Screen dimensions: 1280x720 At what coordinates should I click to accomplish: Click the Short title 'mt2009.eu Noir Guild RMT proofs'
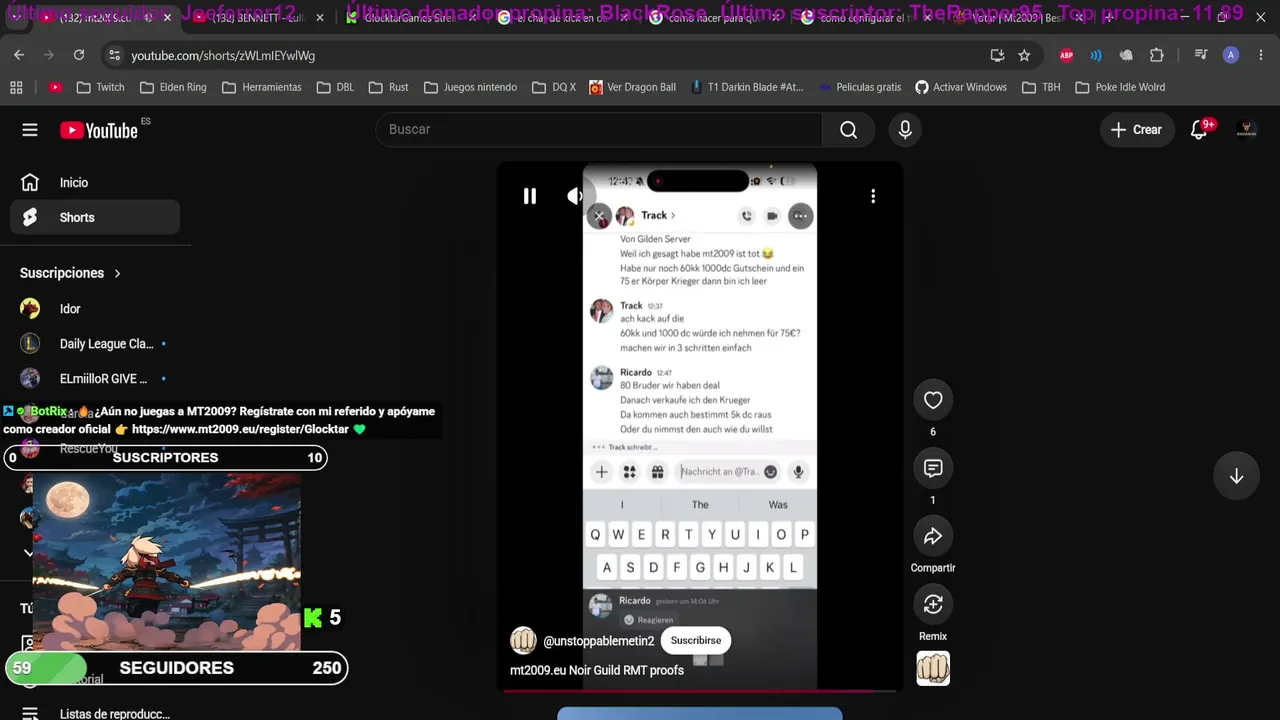click(597, 670)
